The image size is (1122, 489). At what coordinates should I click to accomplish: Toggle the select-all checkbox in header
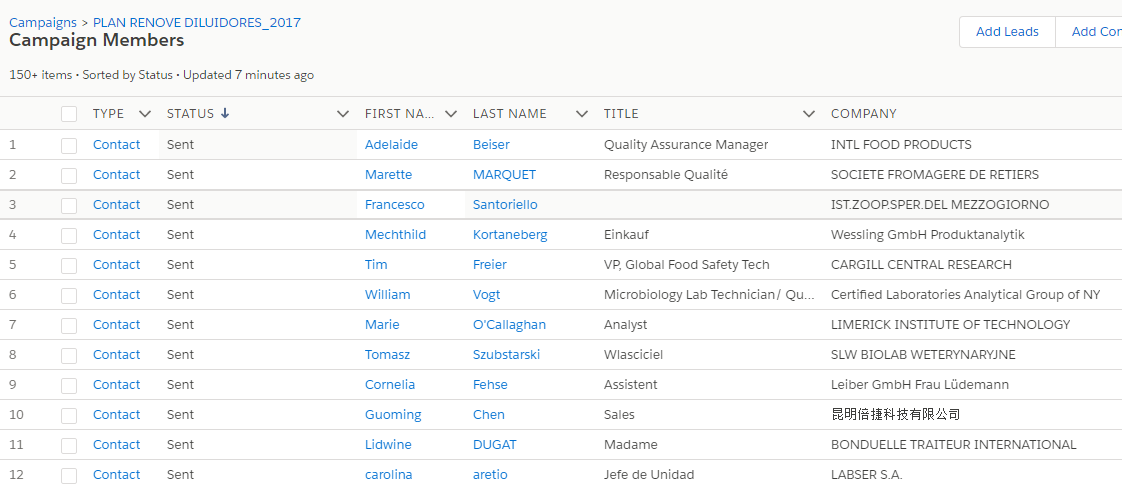click(69, 114)
